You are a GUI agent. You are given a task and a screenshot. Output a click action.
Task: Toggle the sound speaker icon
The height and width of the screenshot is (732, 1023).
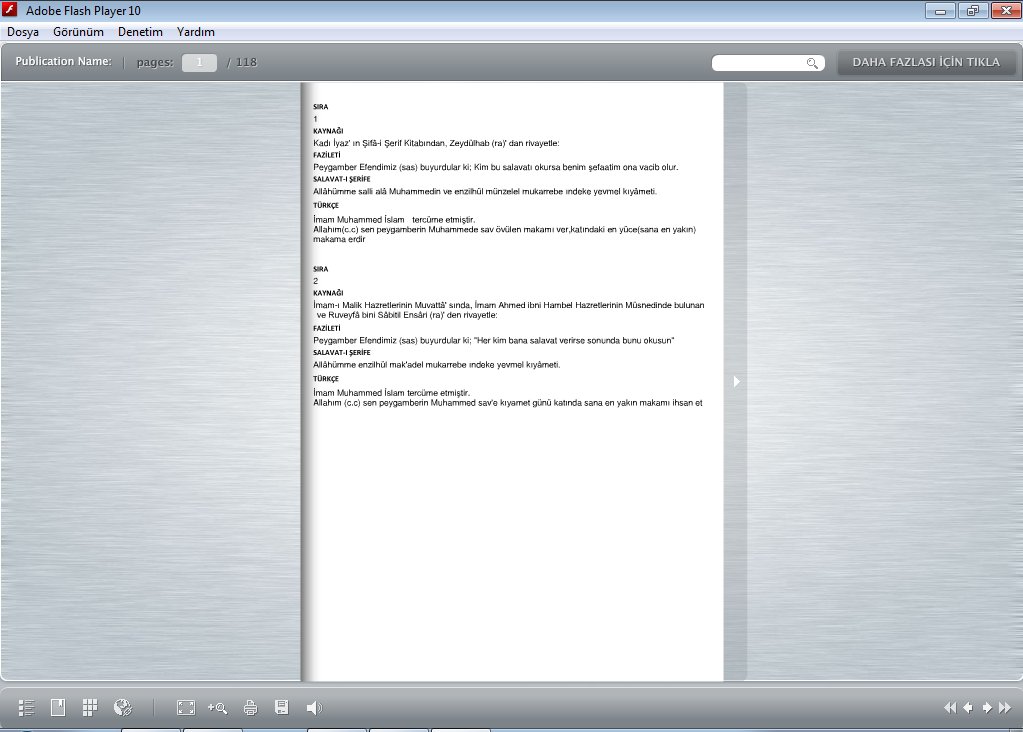tap(314, 708)
